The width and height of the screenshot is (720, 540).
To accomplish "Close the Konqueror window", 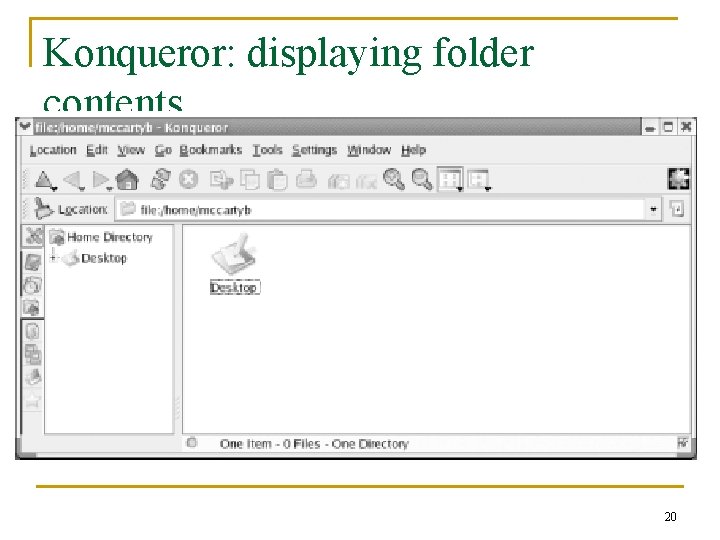I will (x=686, y=127).
